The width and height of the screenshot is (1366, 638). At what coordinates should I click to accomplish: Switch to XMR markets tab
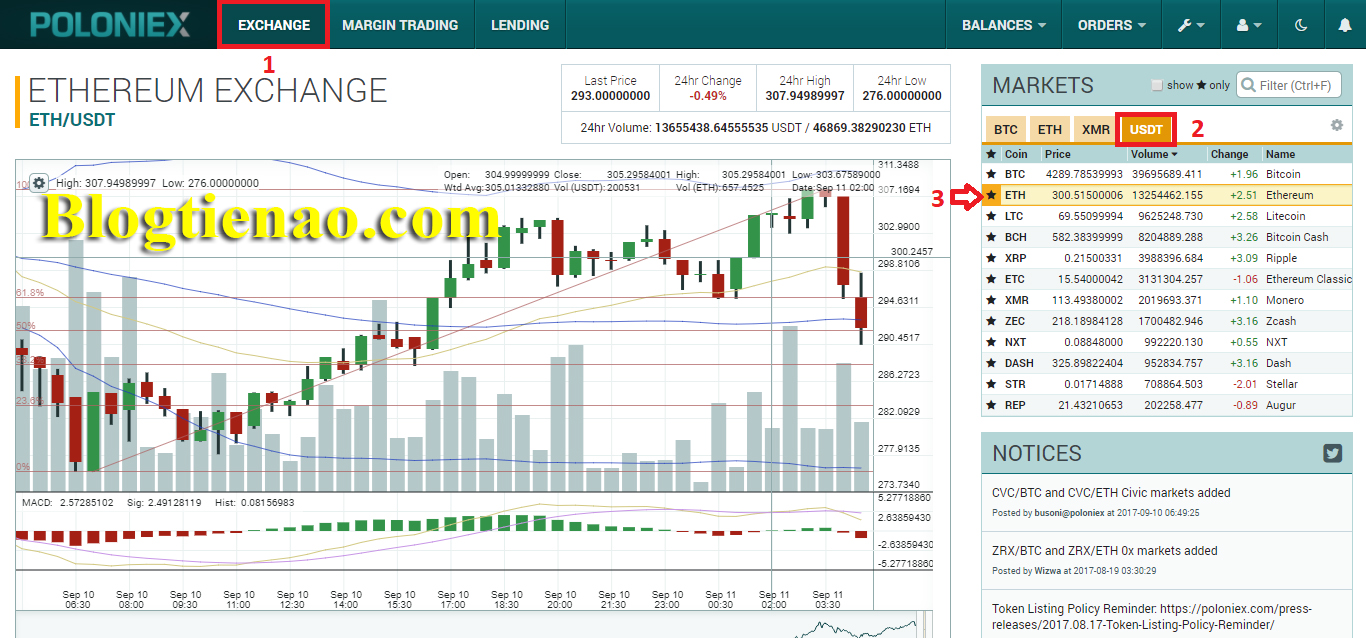coord(1095,130)
